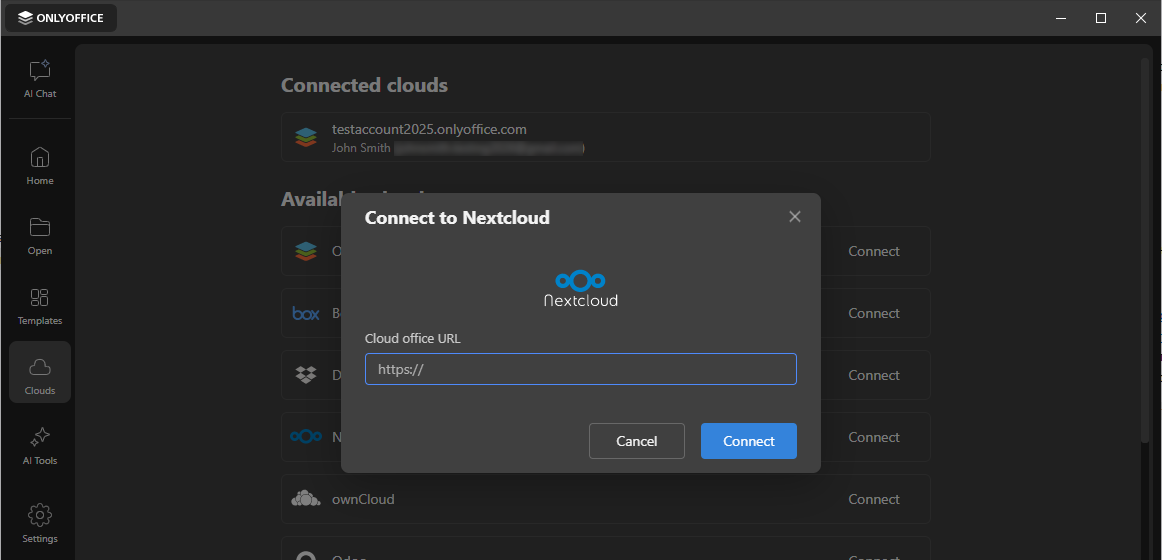Viewport: 1162px width, 560px height.
Task: Select the Clouds sidebar item
Action: 40,373
